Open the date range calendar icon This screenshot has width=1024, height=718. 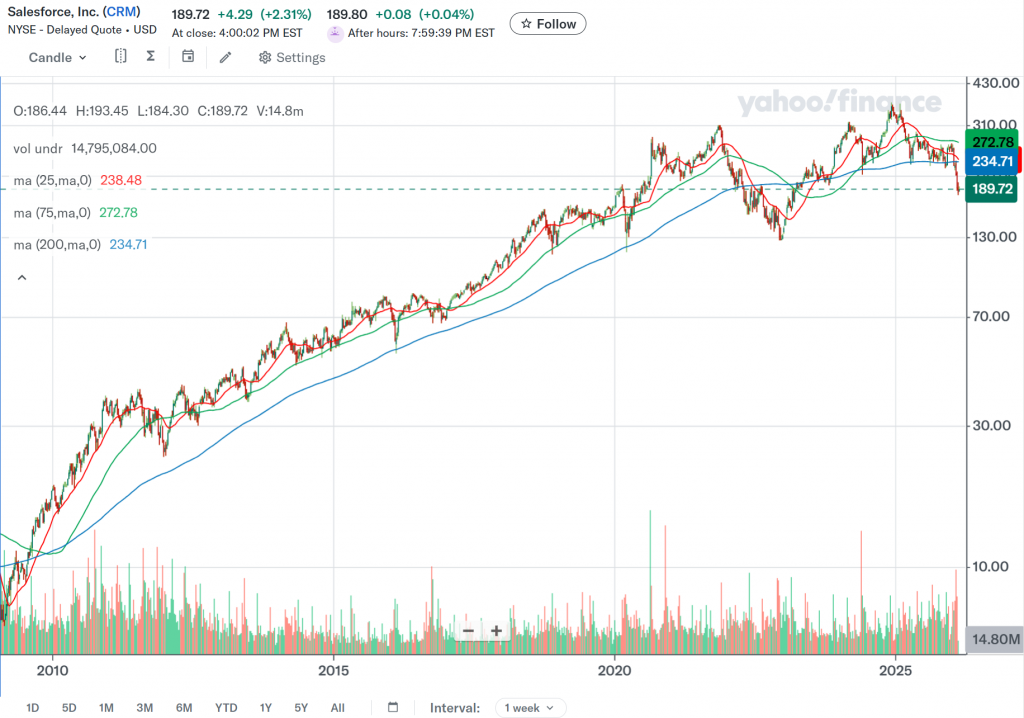coord(393,707)
